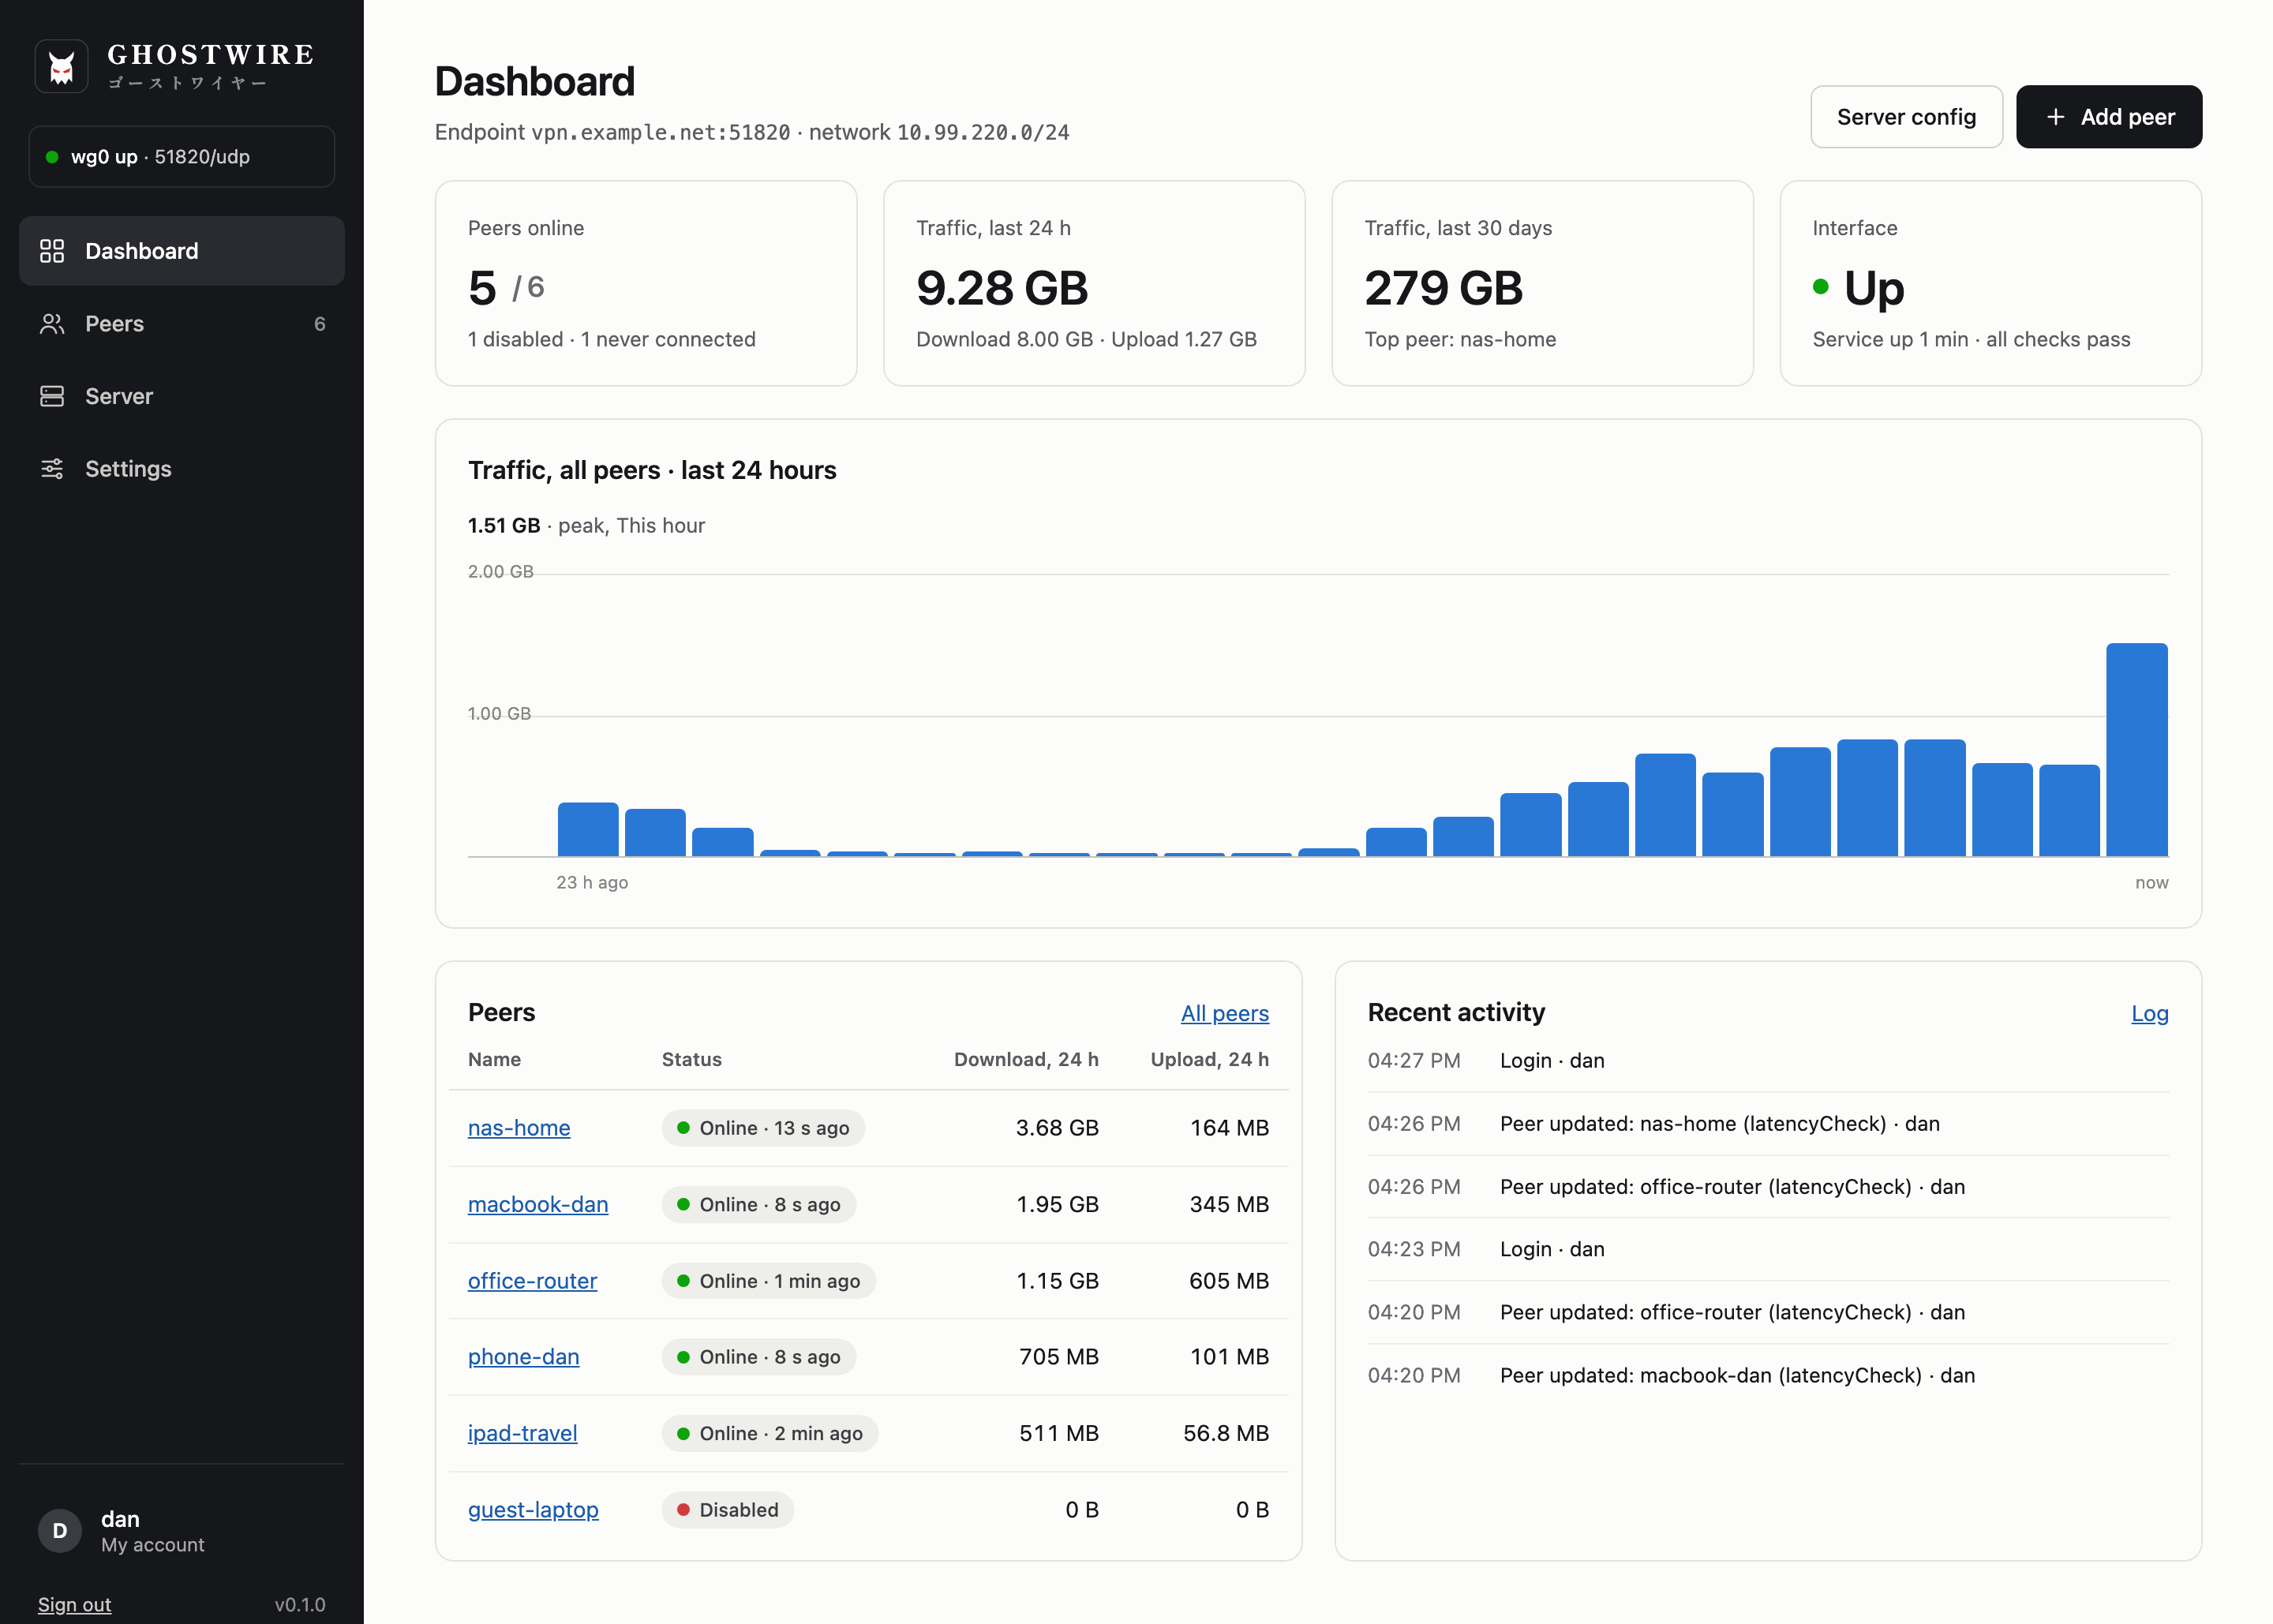The height and width of the screenshot is (1624, 2273).
Task: Click the '705 MB' download value
Action: tap(1059, 1357)
